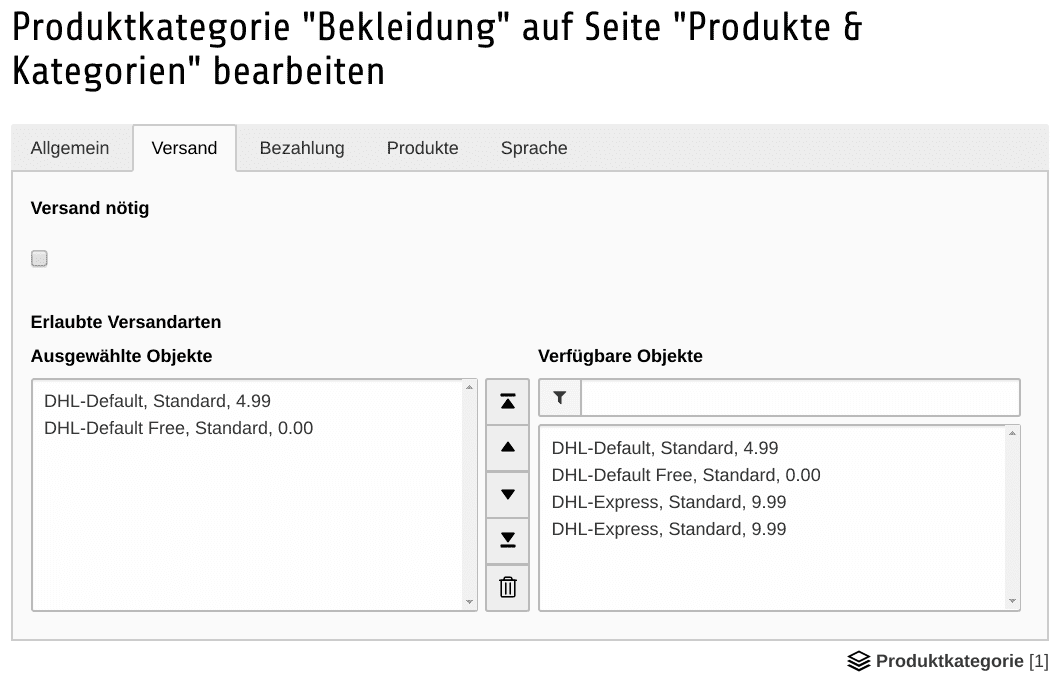
Task: Click the move-to-bottom arrow icon
Action: pyautogui.click(x=508, y=540)
